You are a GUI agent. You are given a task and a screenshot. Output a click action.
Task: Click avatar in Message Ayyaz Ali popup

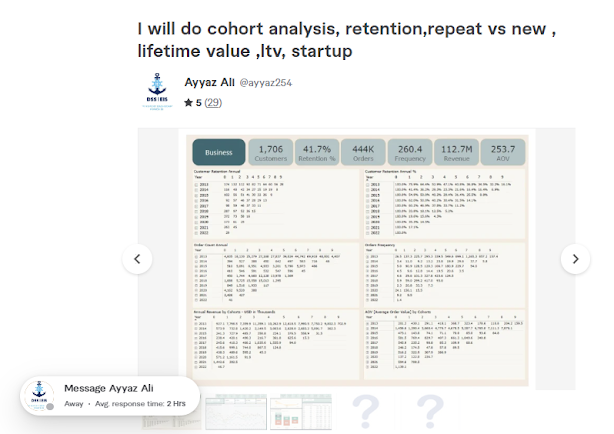(38, 396)
